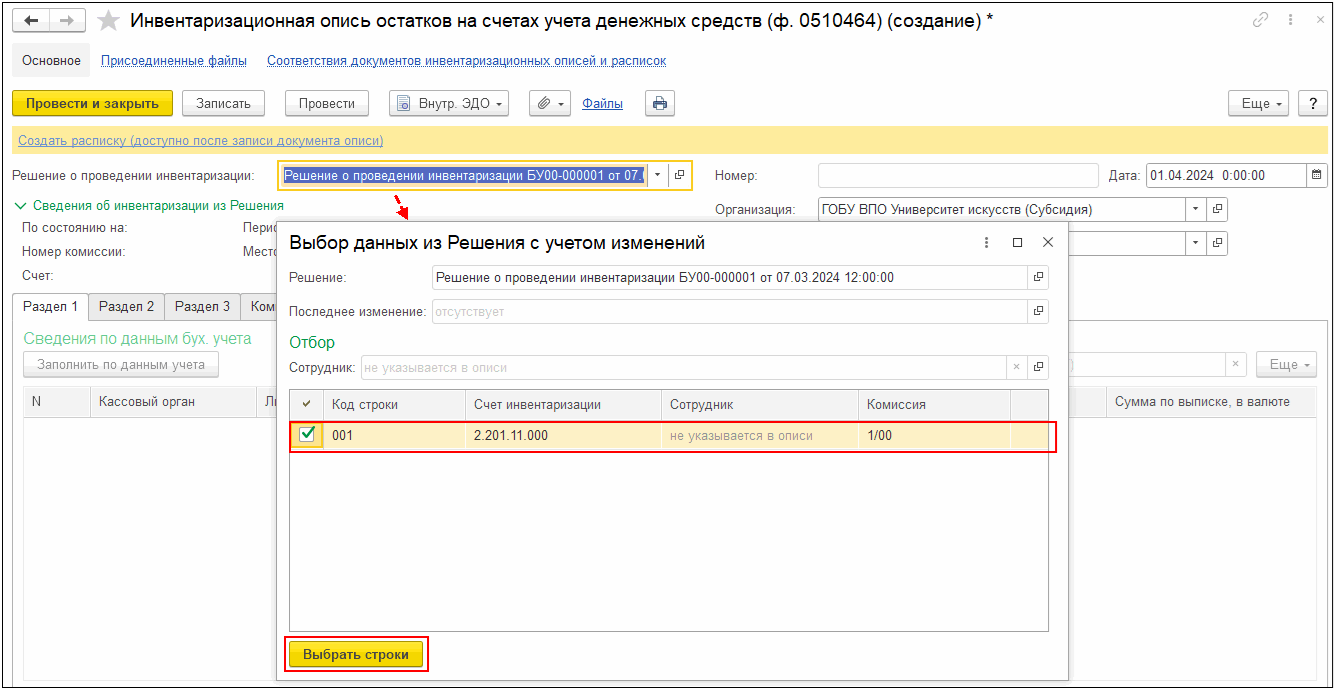Expand Организация dropdown arrow
This screenshot has width=1335, height=689.
[x=1197, y=209]
